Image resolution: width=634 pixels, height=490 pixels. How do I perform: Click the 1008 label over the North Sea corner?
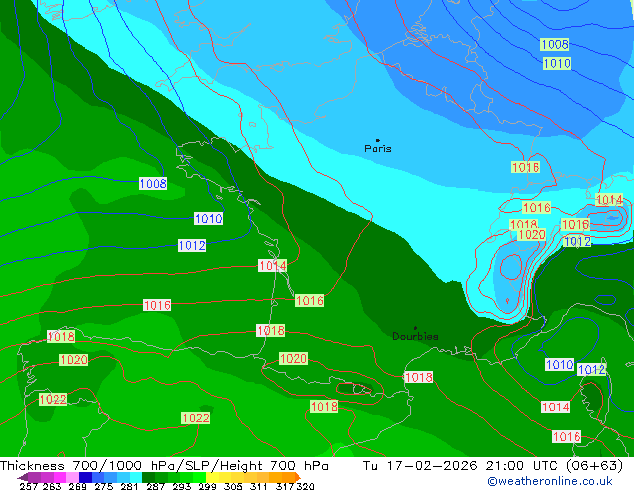(554, 44)
